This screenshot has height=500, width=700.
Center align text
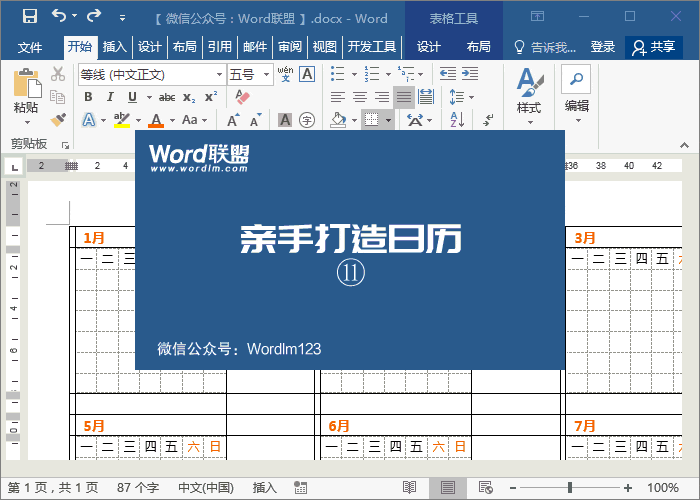point(360,97)
